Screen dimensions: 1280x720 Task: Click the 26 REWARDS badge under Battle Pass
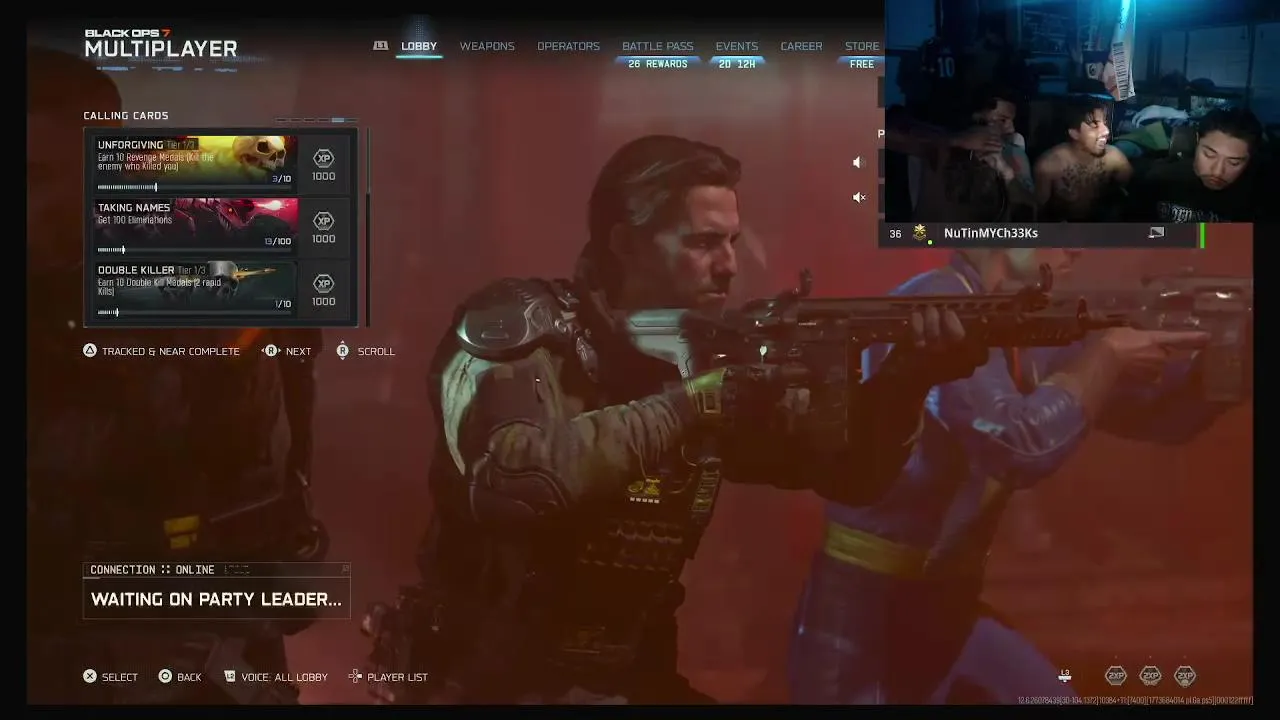point(657,64)
